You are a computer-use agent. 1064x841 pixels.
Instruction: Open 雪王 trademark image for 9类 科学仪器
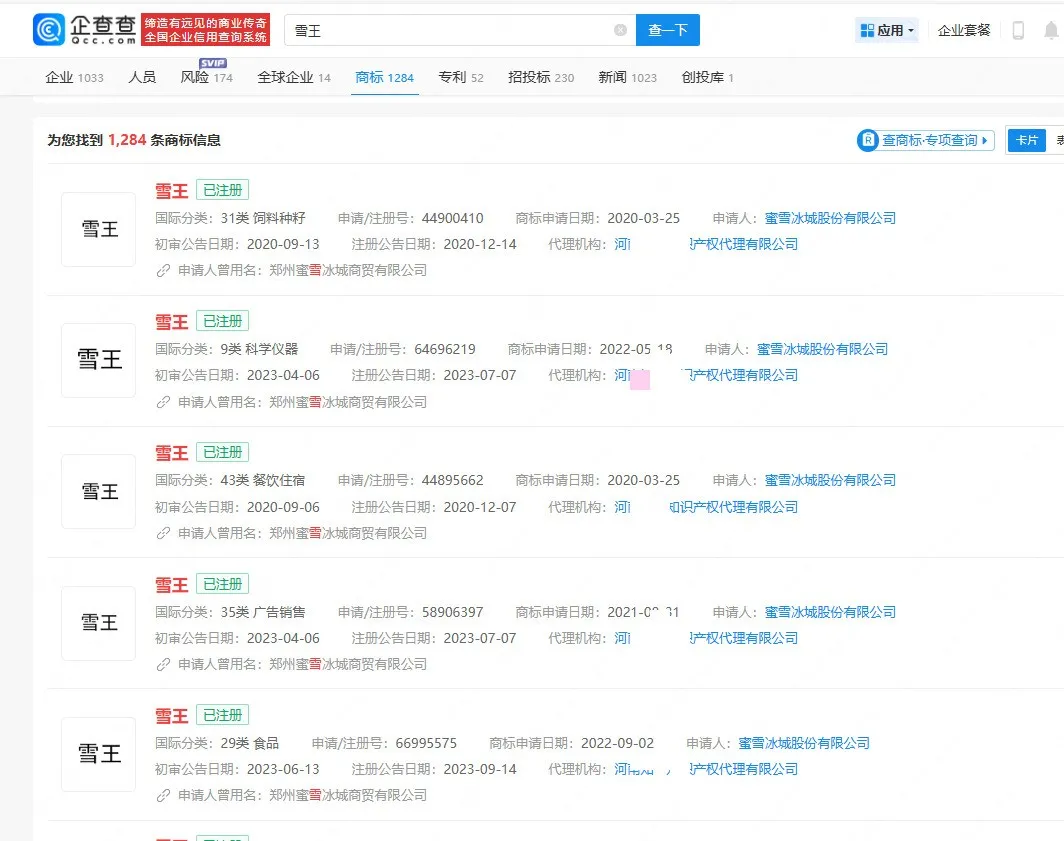click(x=98, y=360)
